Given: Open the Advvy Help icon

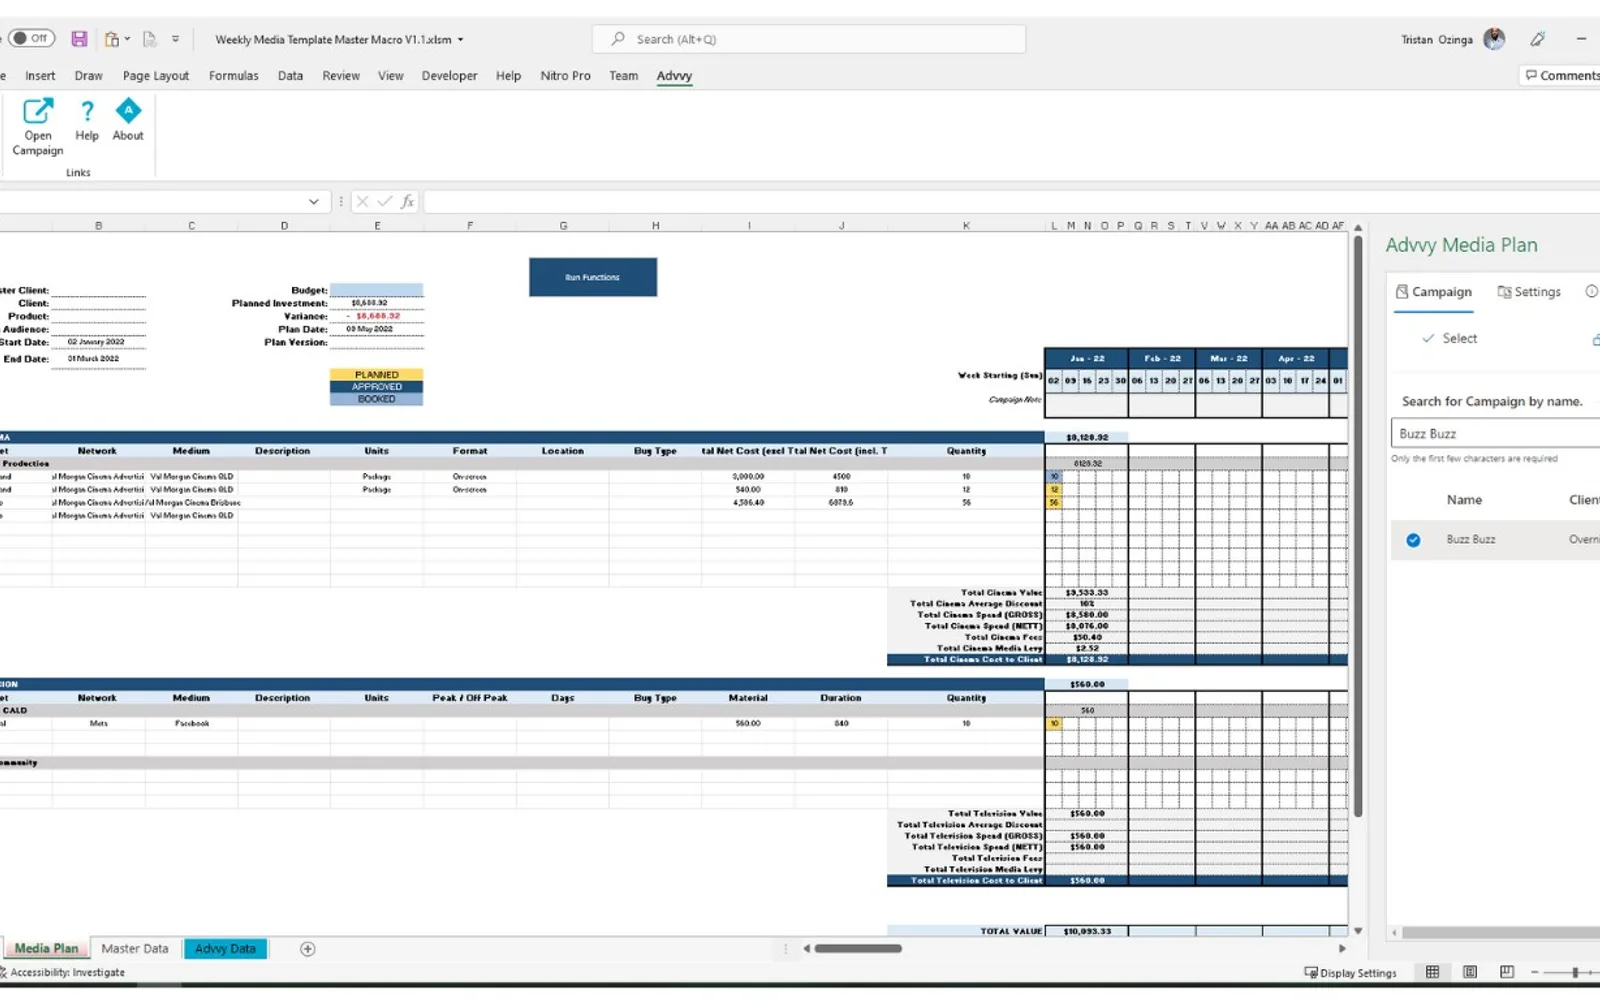Looking at the screenshot, I should pyautogui.click(x=87, y=111).
